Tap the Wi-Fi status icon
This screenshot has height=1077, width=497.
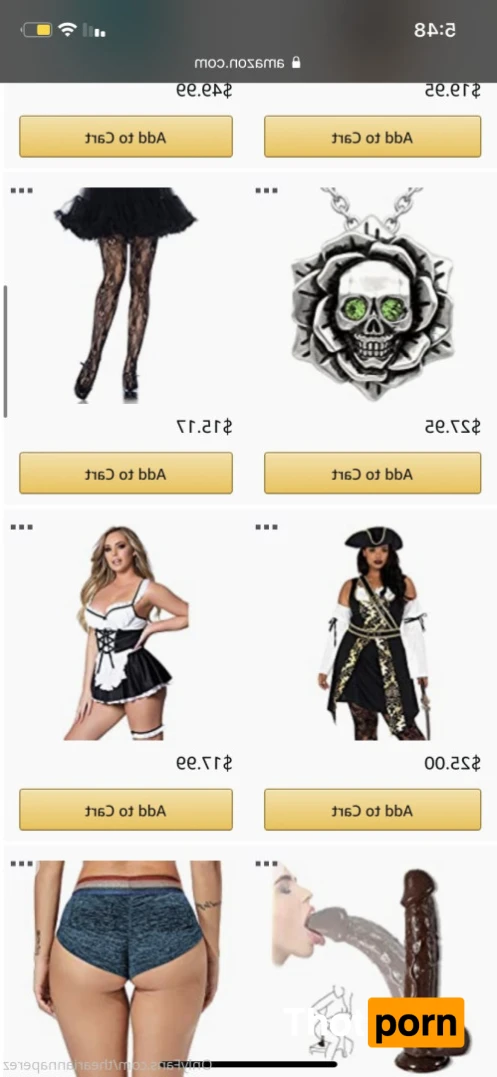point(67,30)
